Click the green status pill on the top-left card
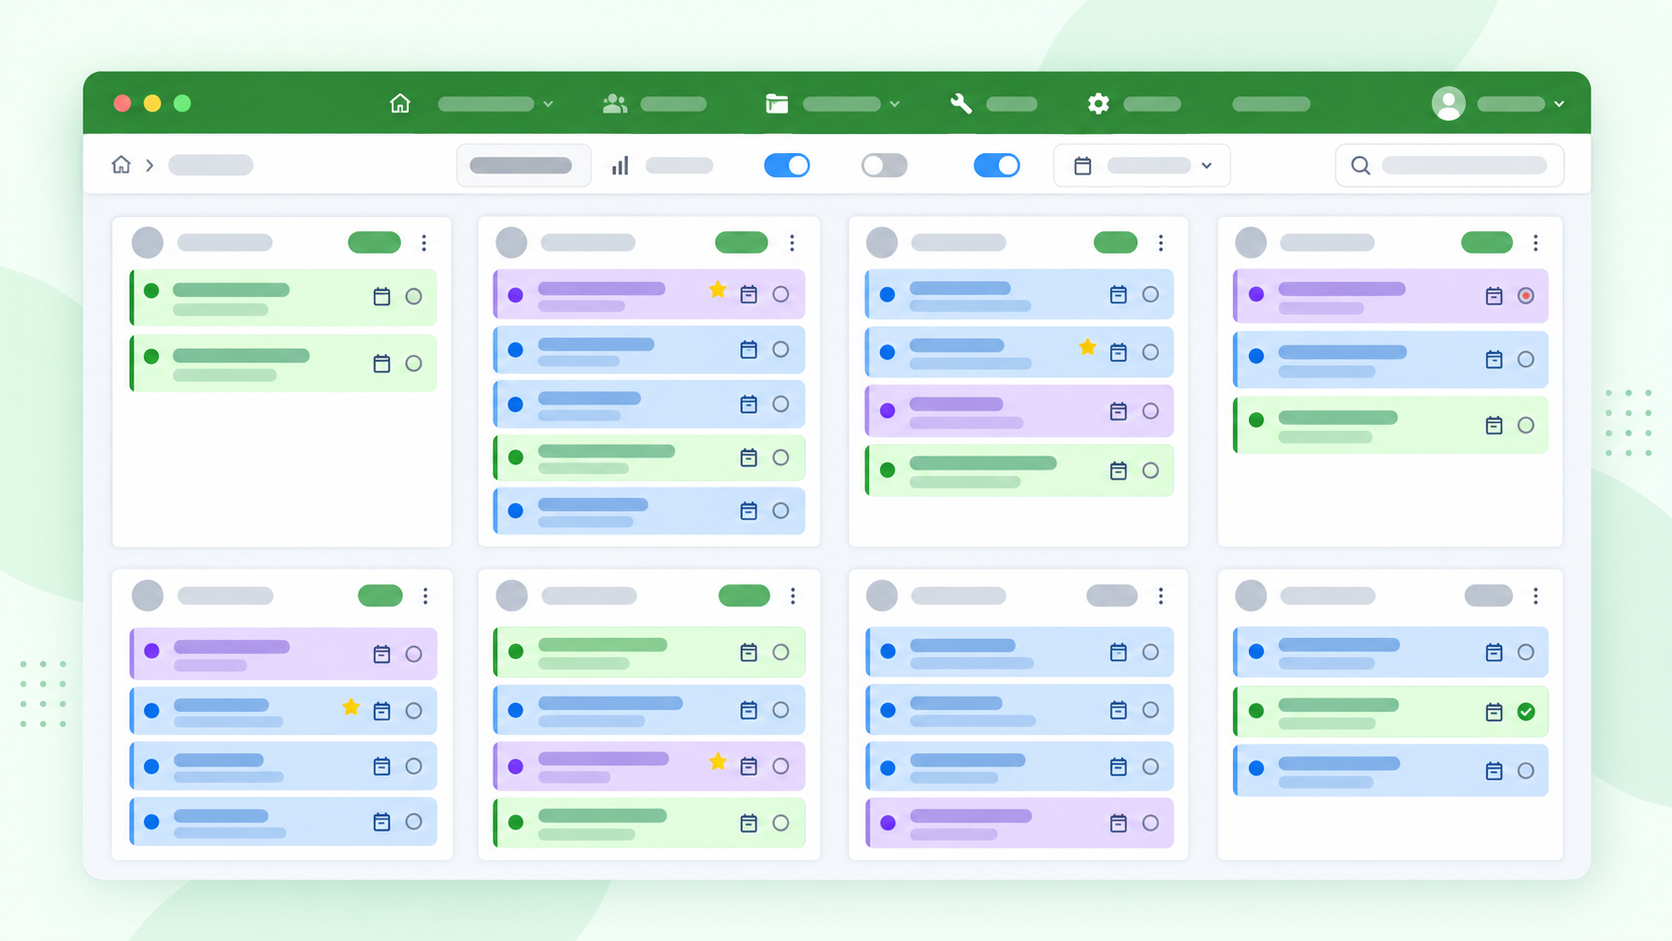 pyautogui.click(x=374, y=242)
